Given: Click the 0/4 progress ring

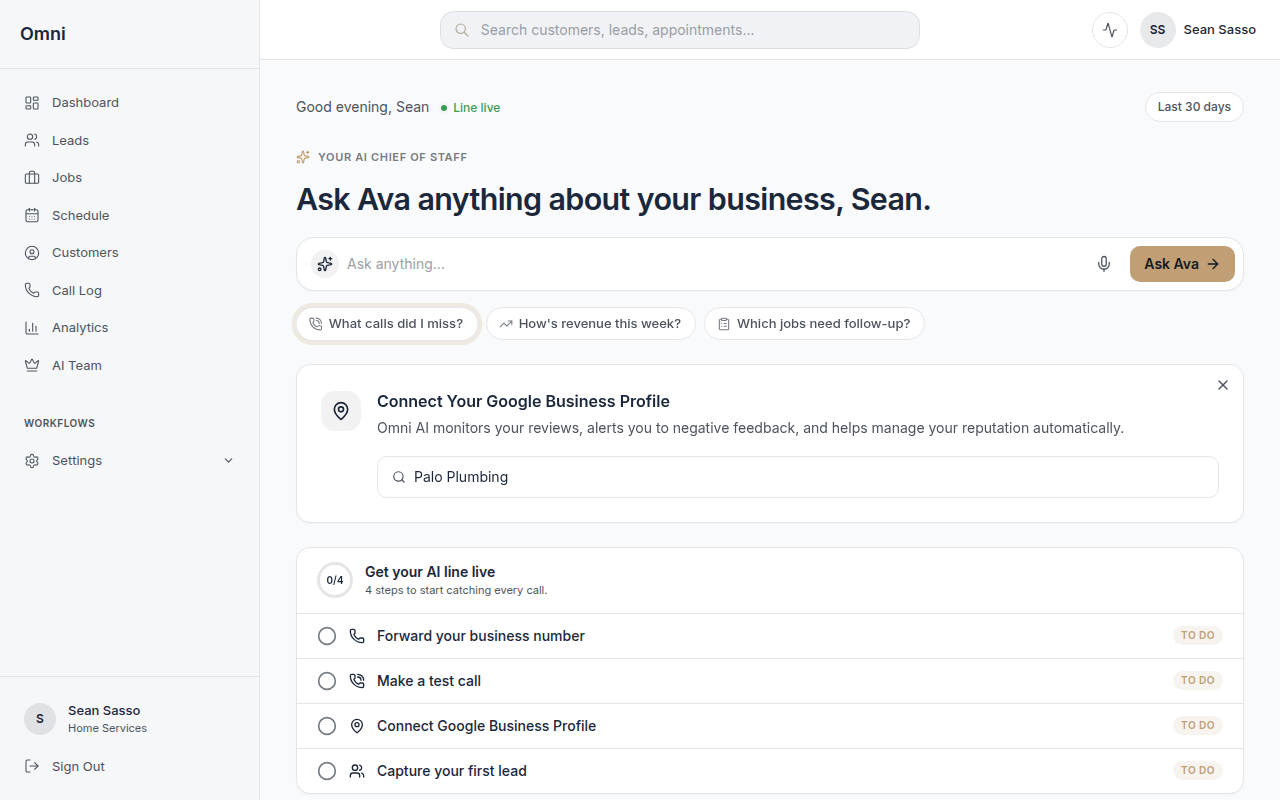Looking at the screenshot, I should pos(335,580).
